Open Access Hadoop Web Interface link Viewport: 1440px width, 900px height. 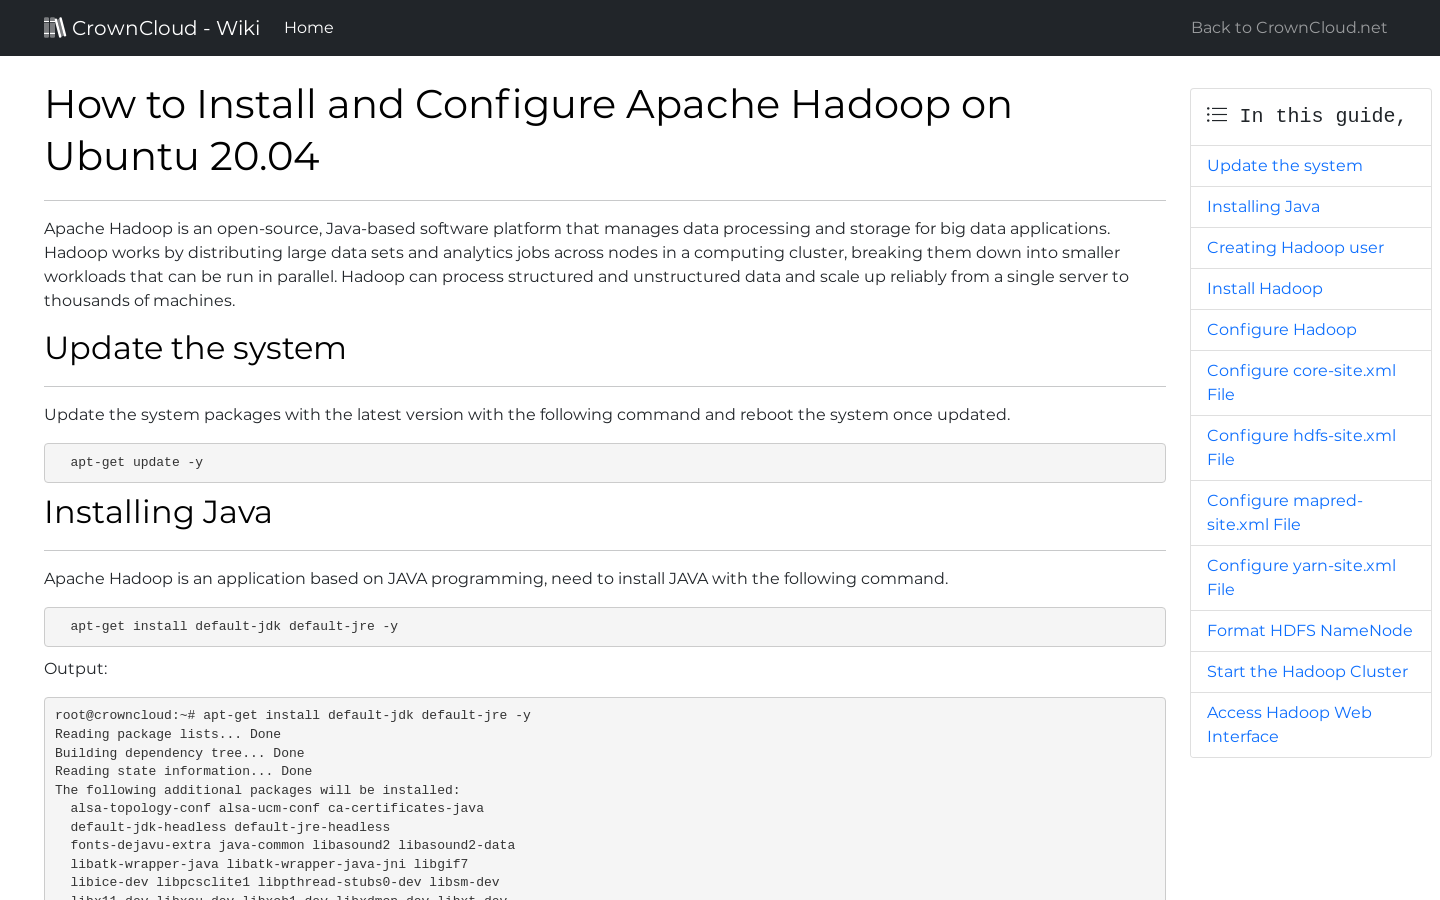(1288, 724)
